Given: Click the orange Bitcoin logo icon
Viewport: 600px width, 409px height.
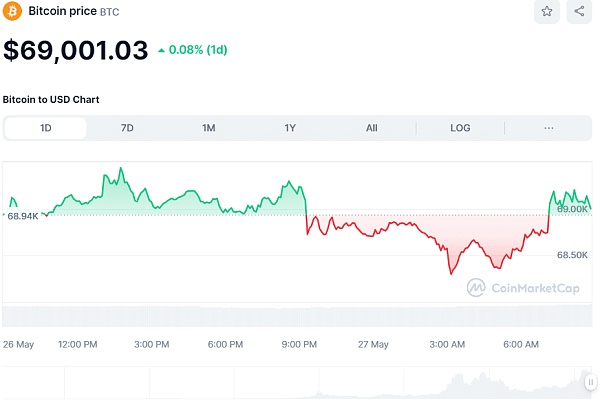Looking at the screenshot, I should point(13,12).
